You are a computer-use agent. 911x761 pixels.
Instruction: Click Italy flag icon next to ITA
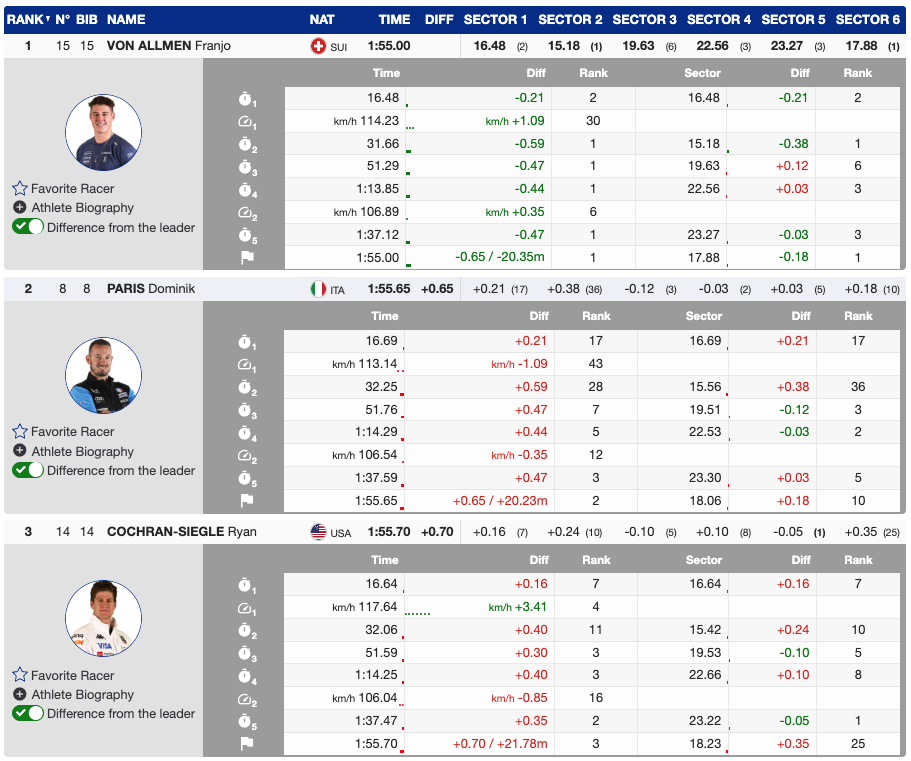[x=319, y=289]
